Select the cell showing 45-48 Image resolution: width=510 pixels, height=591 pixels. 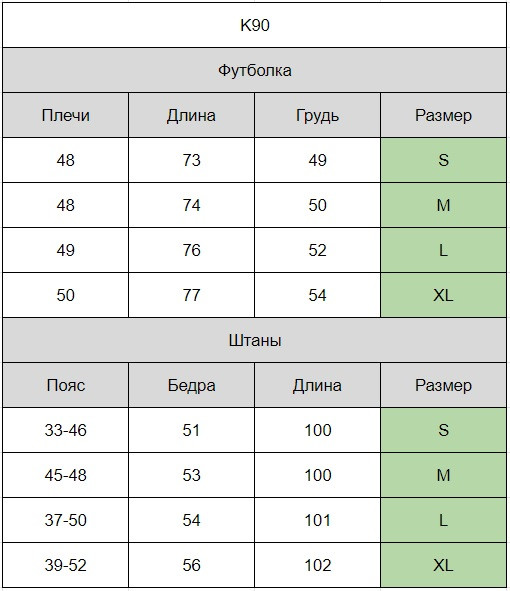tap(66, 475)
